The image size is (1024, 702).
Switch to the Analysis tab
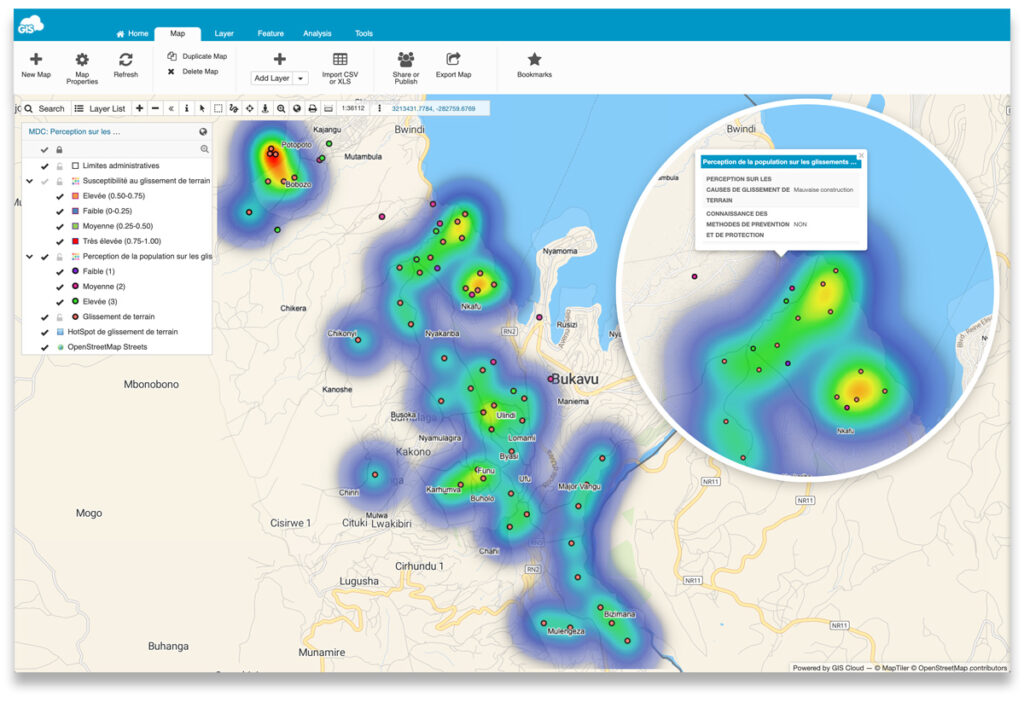coord(317,33)
